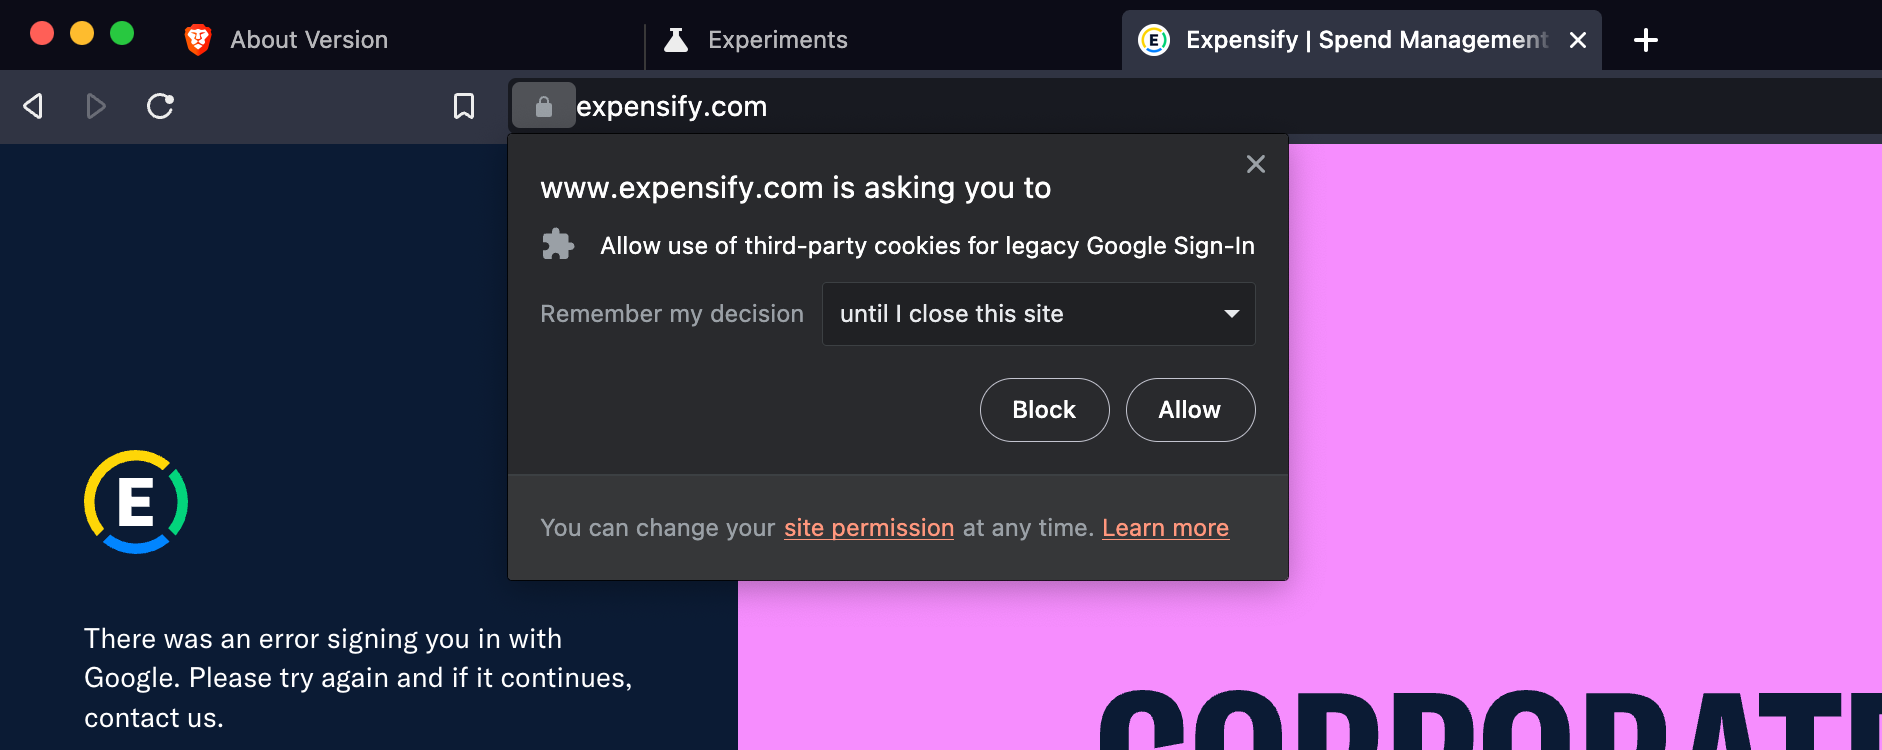This screenshot has height=750, width=1882.
Task: Click the Expensify favicon on the active tab
Action: [1154, 39]
